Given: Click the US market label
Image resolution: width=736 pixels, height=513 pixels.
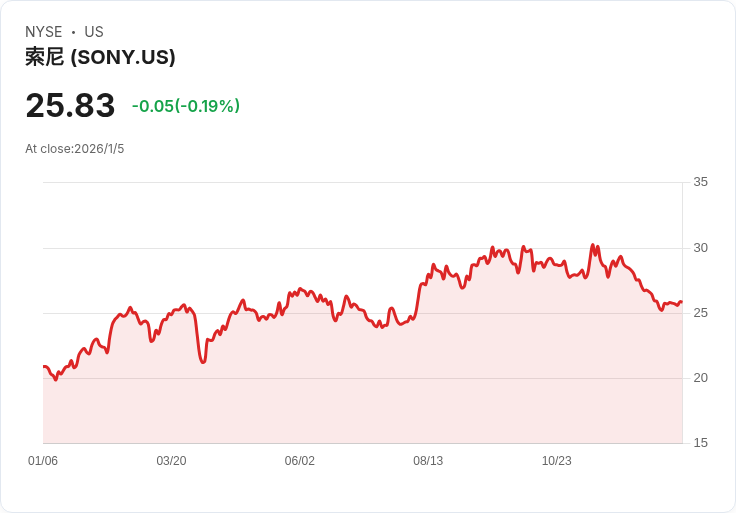Looking at the screenshot, I should coord(94,32).
